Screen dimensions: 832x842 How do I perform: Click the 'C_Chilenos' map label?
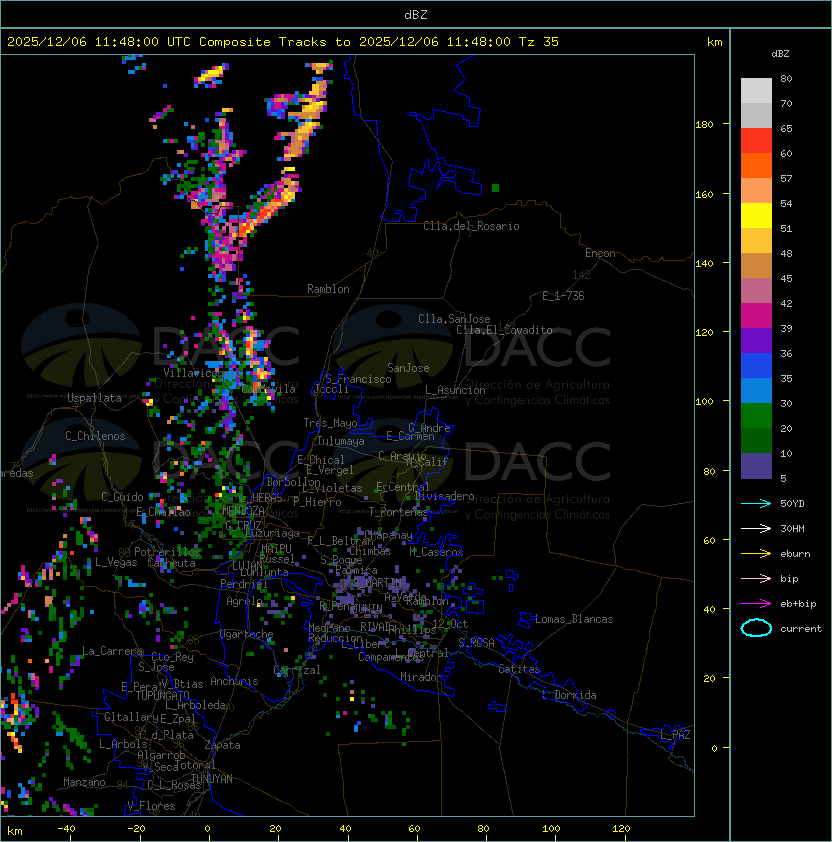point(95,436)
